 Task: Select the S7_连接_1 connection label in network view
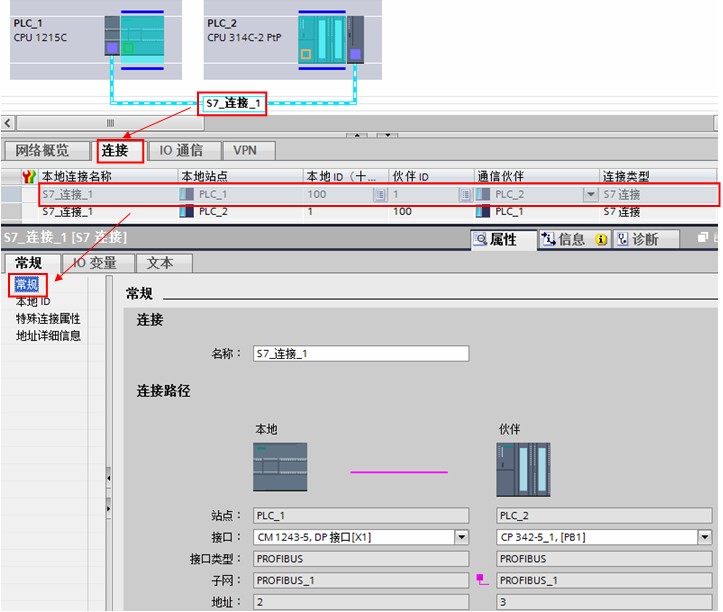click(233, 103)
